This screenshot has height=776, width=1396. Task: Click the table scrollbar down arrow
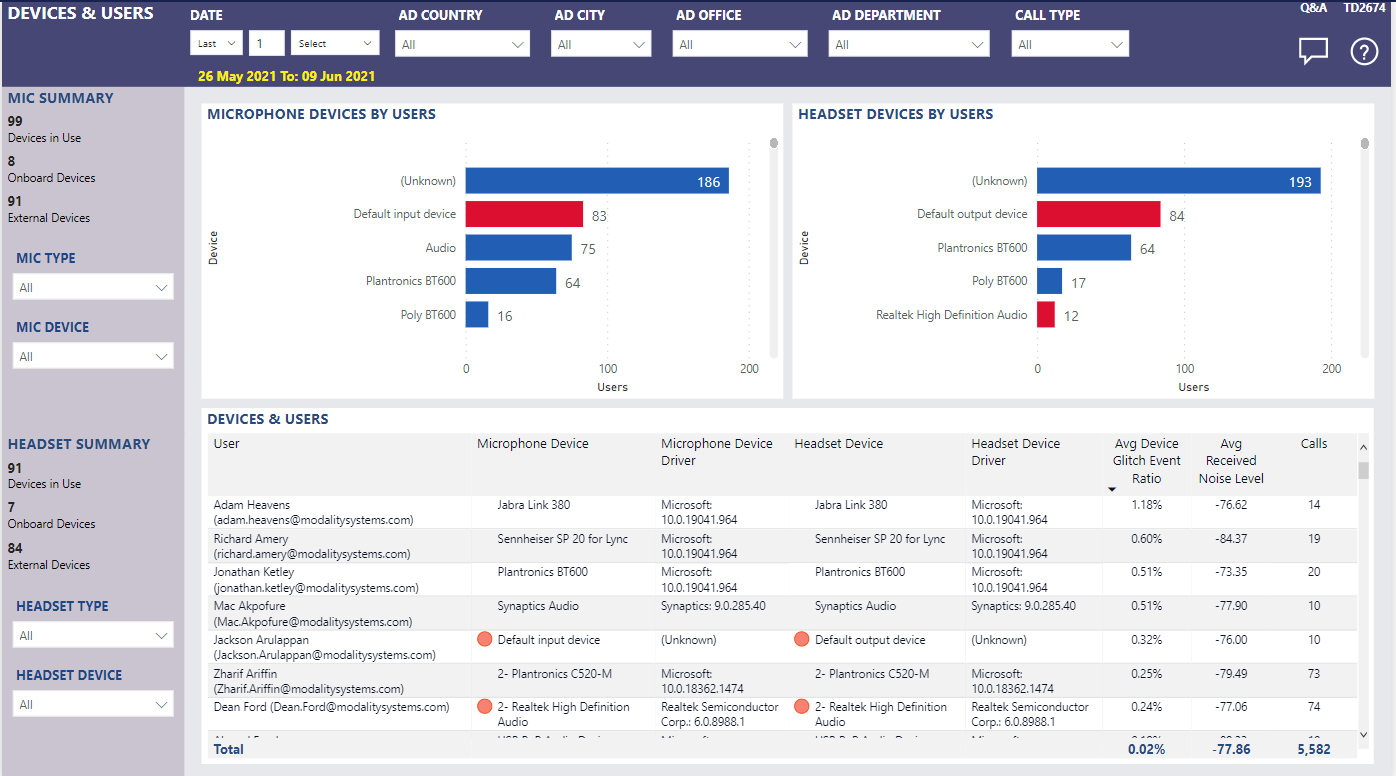(x=1364, y=734)
